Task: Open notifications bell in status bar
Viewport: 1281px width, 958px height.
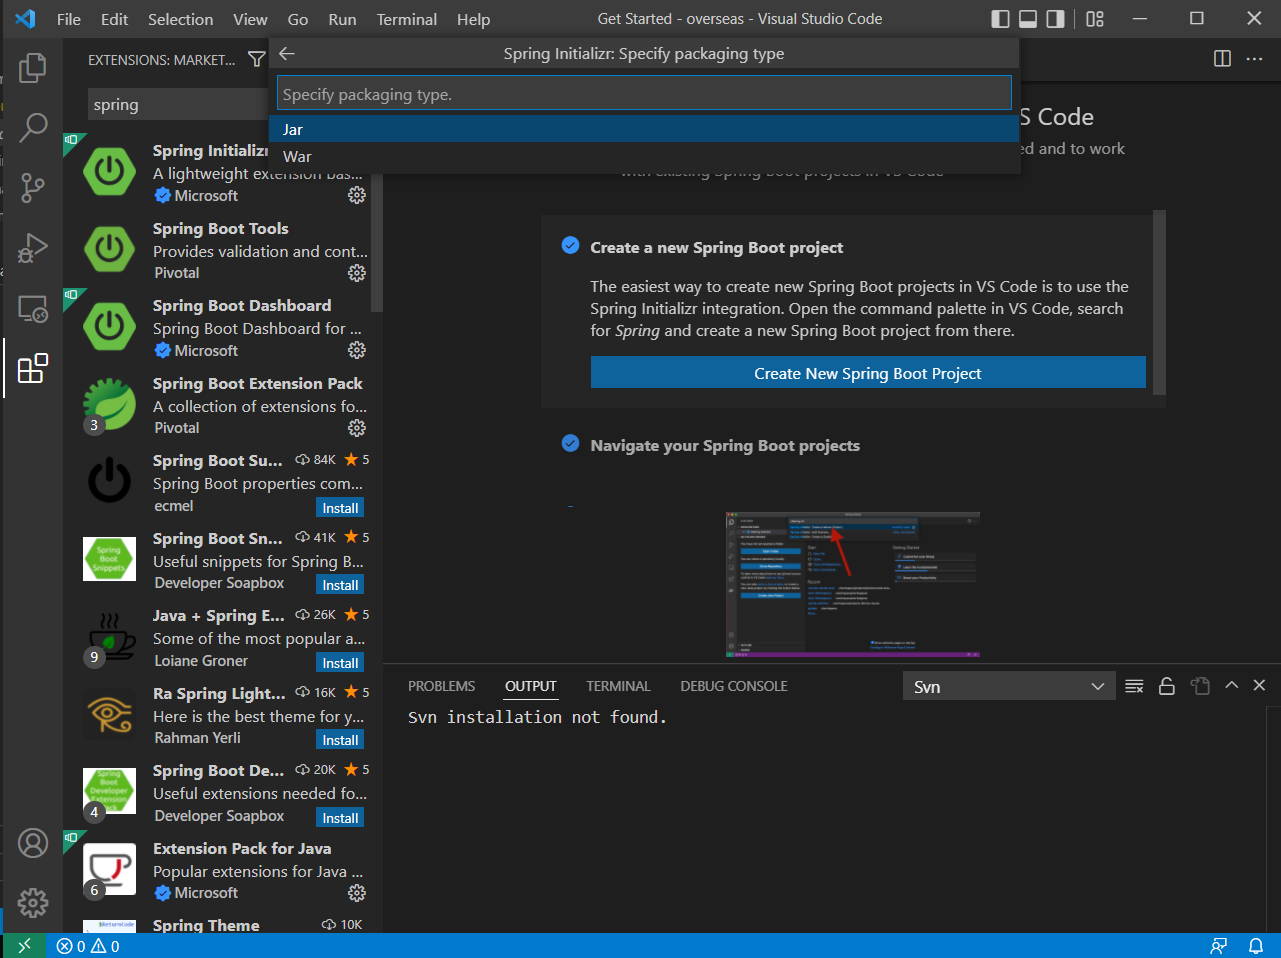Action: pos(1256,946)
